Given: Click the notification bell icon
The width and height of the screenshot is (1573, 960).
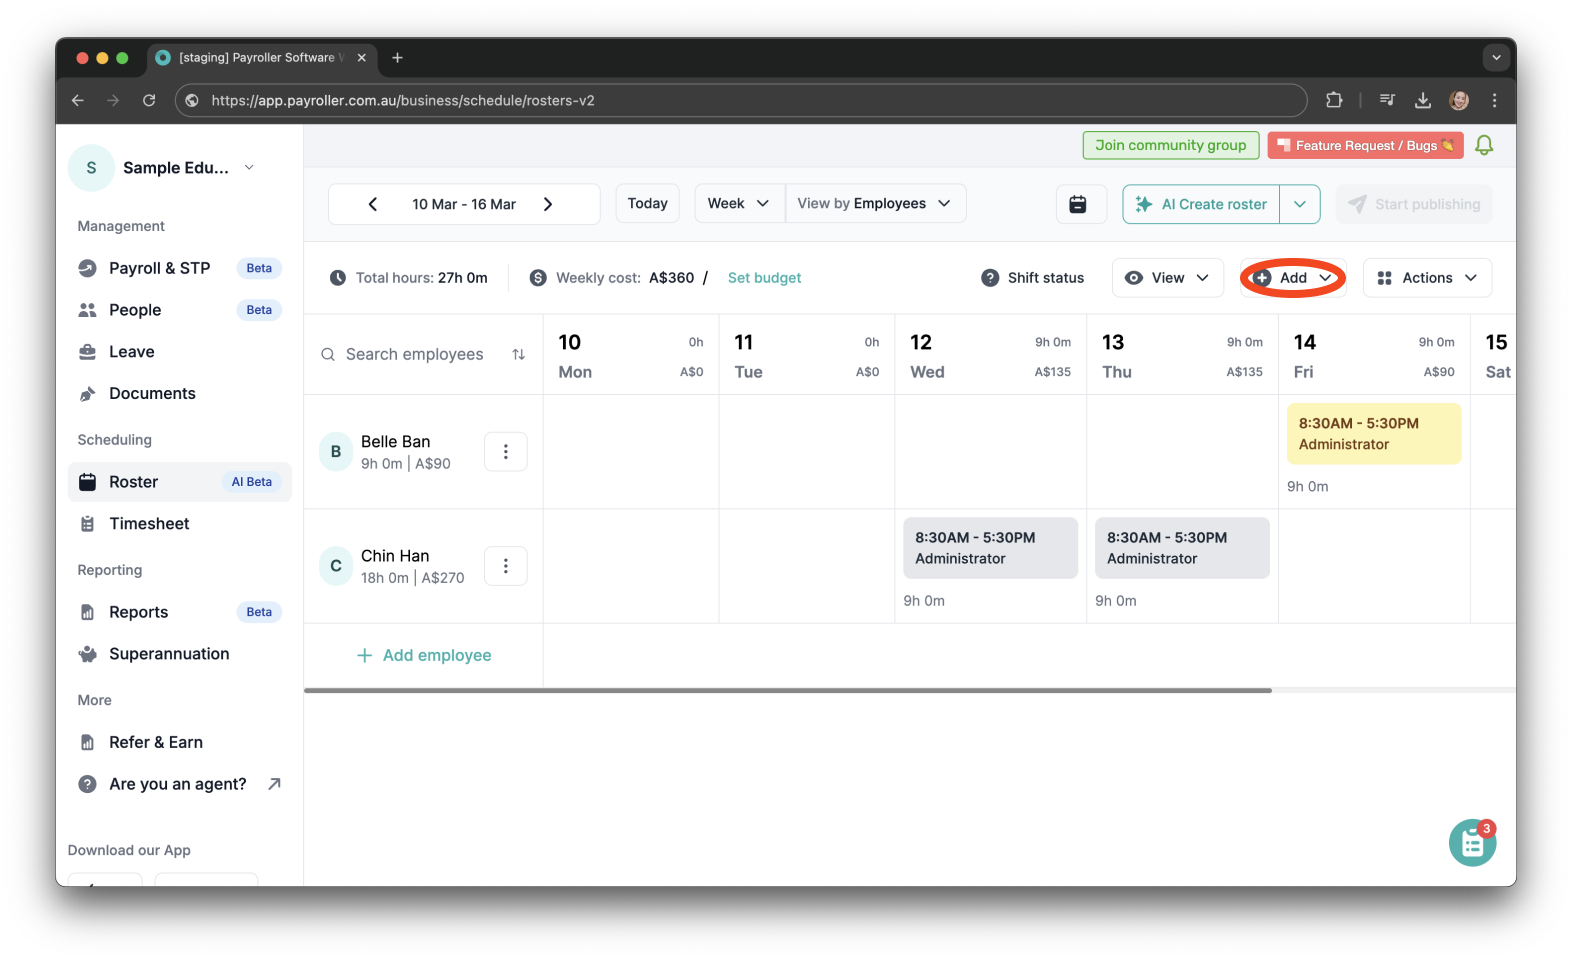Looking at the screenshot, I should coord(1484,145).
